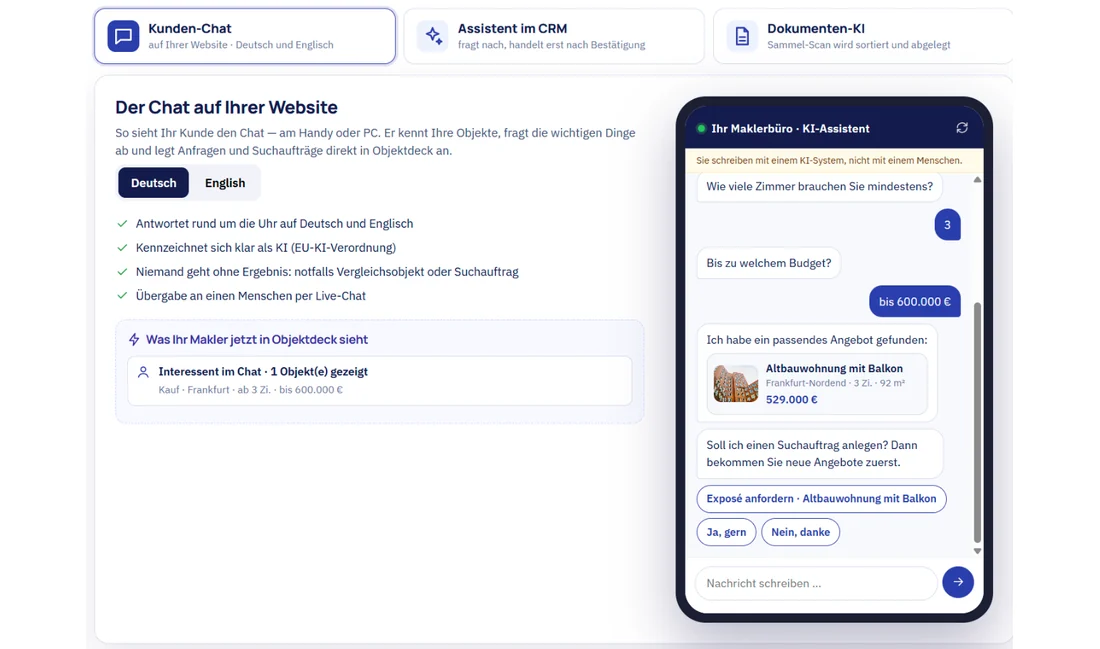Click the user reply bubble 3
This screenshot has height=649, width=1100.
click(947, 225)
